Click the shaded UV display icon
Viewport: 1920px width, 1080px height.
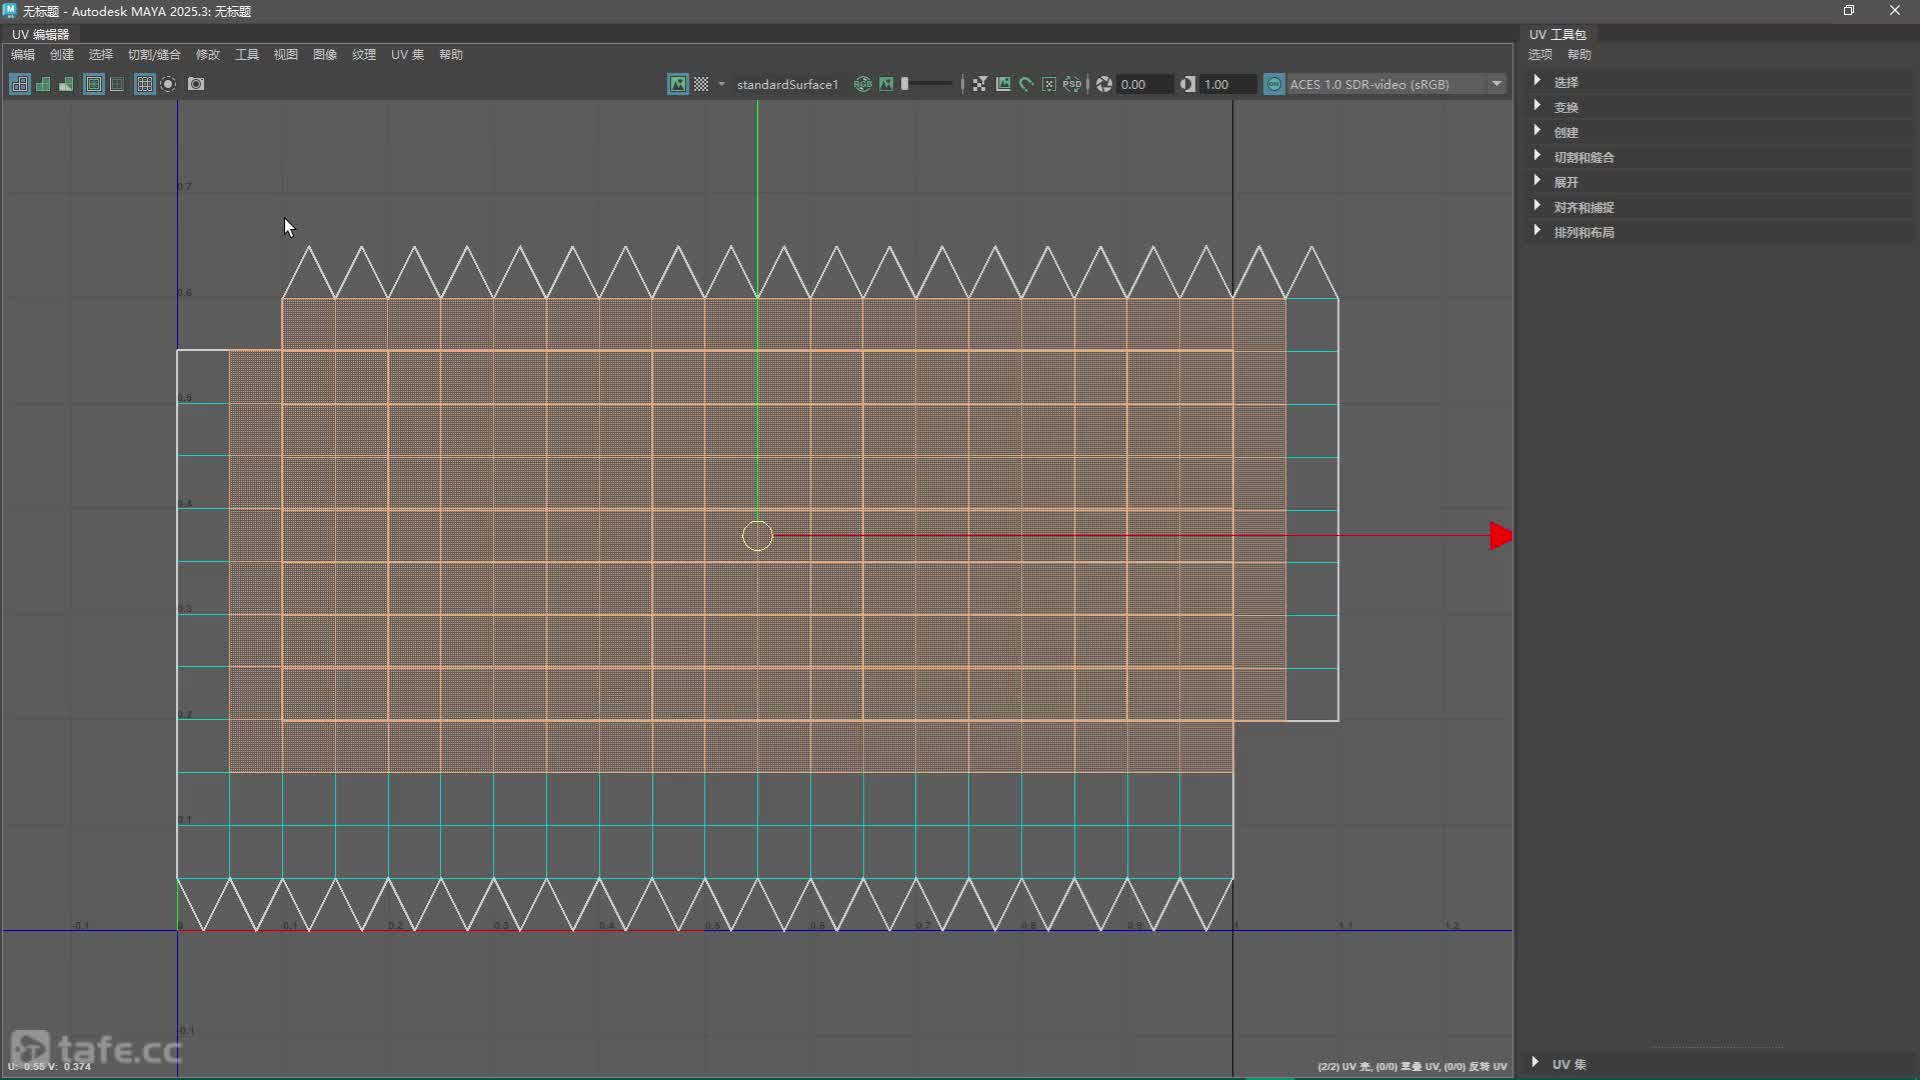pos(43,84)
